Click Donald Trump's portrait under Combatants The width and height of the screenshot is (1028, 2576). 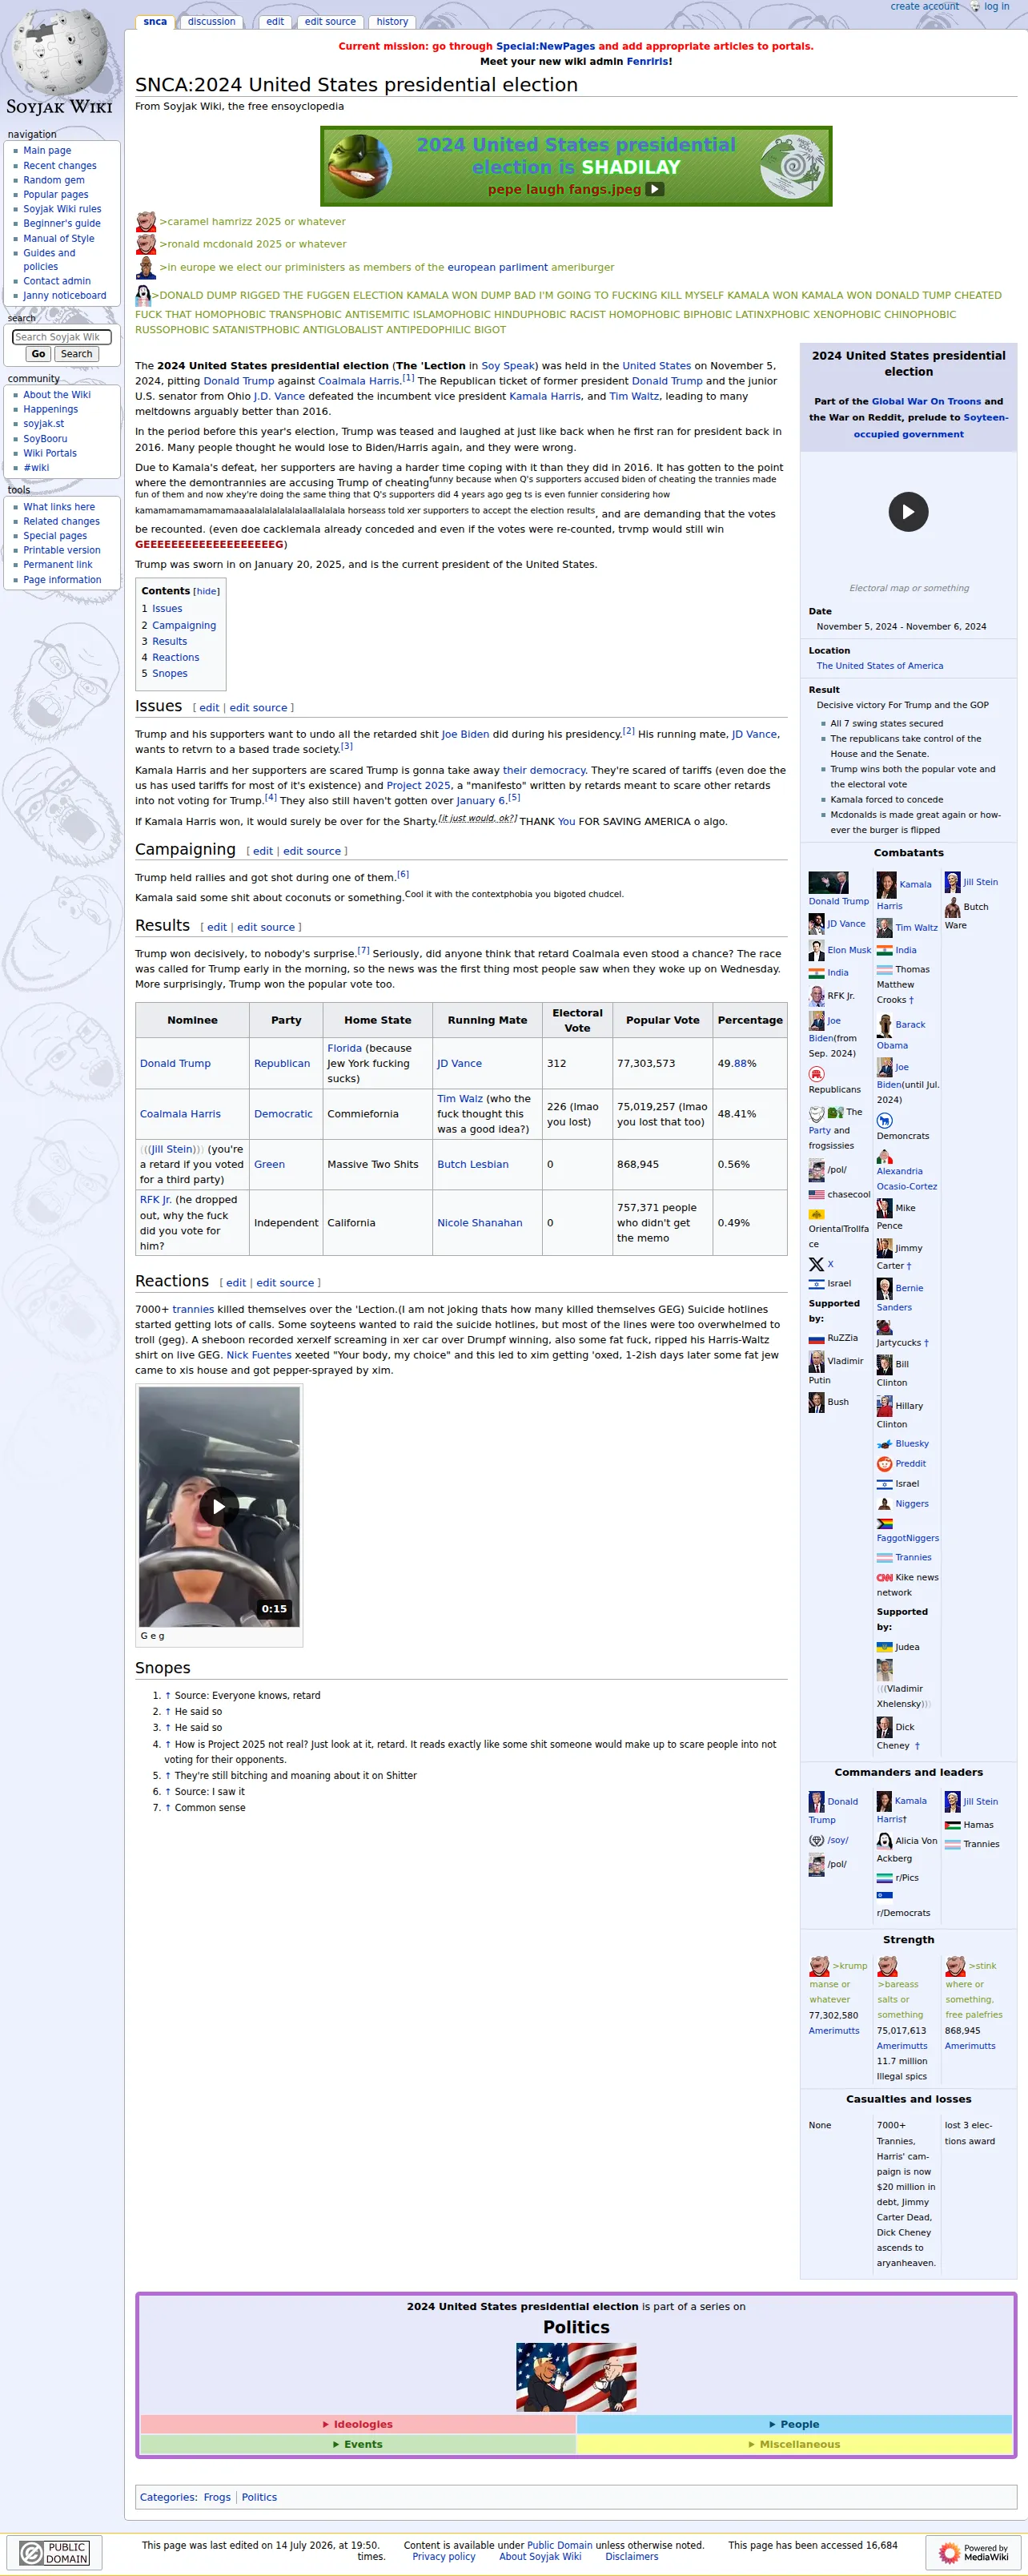click(828, 882)
